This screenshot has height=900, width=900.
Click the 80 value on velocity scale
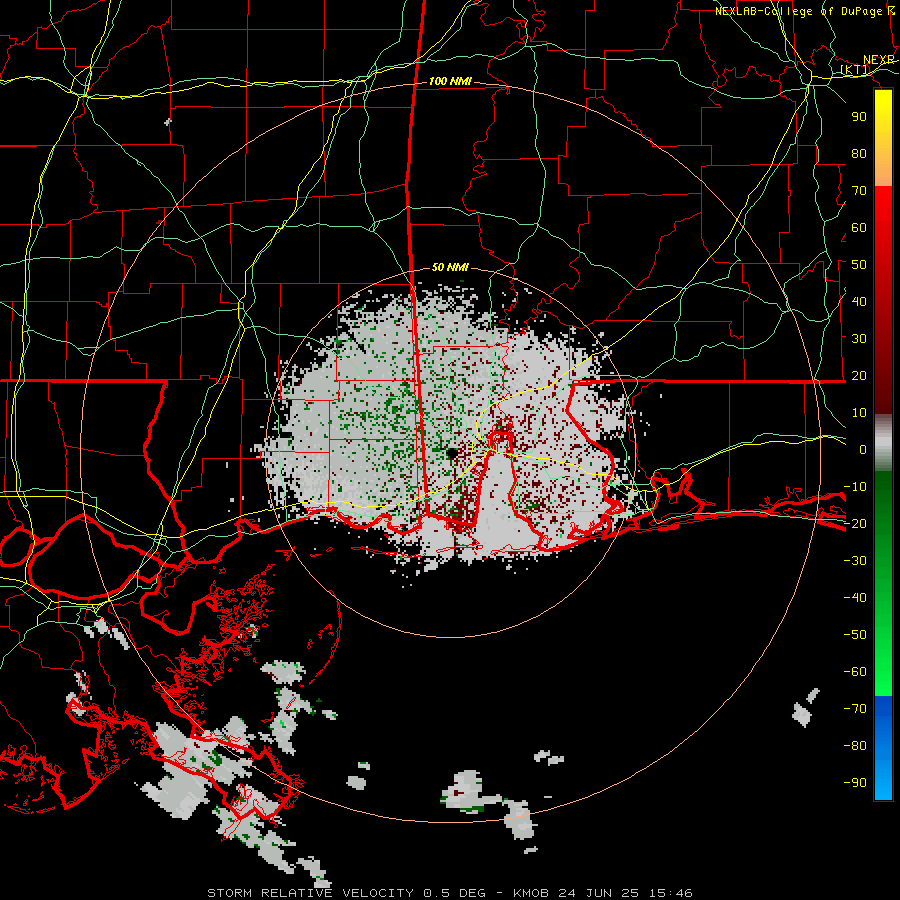(859, 154)
